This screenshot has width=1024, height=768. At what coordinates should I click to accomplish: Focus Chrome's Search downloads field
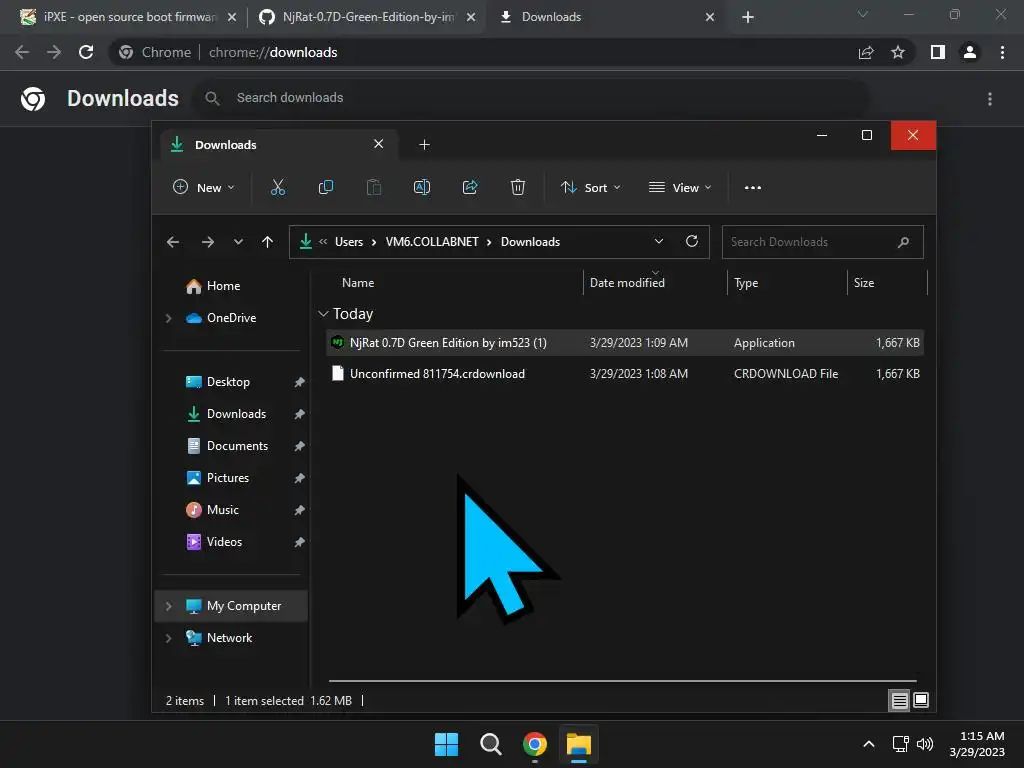click(x=530, y=98)
